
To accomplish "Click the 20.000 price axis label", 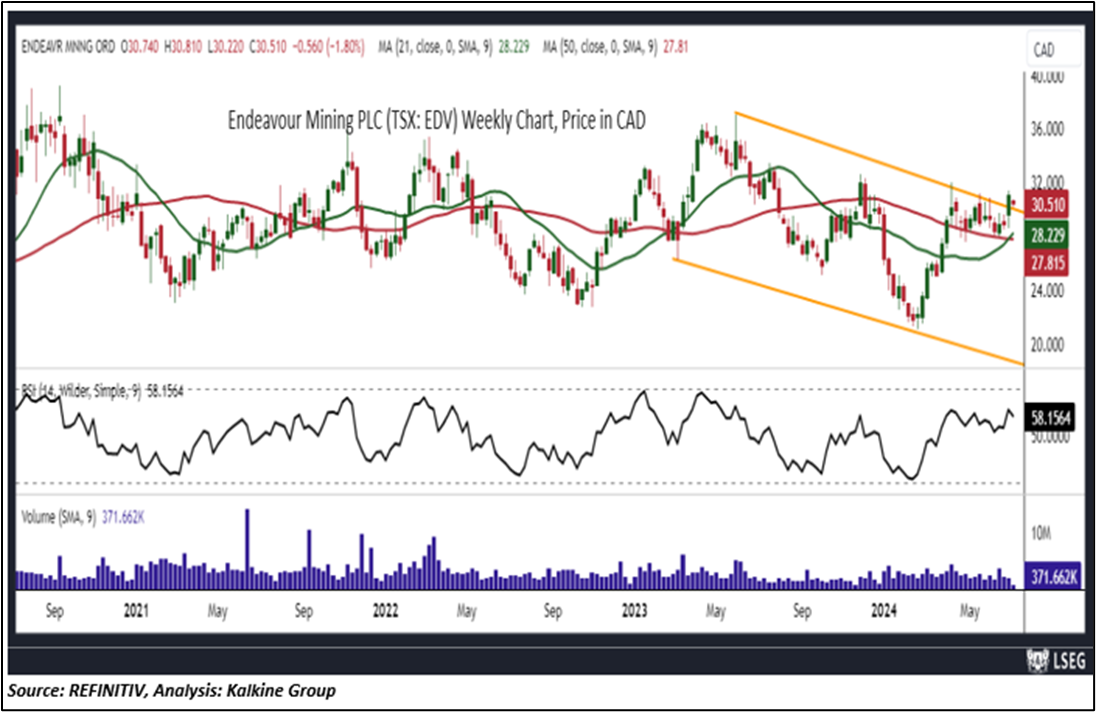I will [1046, 344].
